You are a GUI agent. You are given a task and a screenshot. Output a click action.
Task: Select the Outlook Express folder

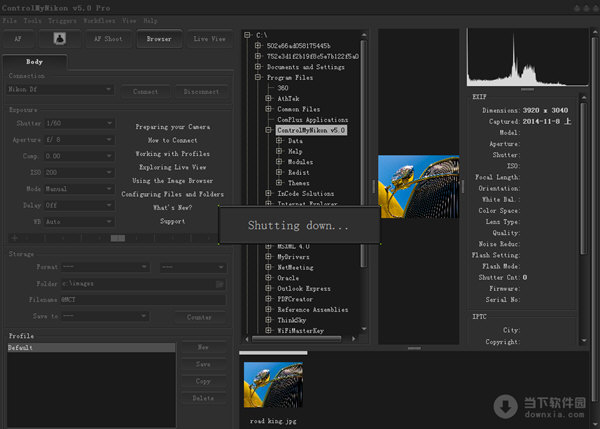(x=303, y=289)
